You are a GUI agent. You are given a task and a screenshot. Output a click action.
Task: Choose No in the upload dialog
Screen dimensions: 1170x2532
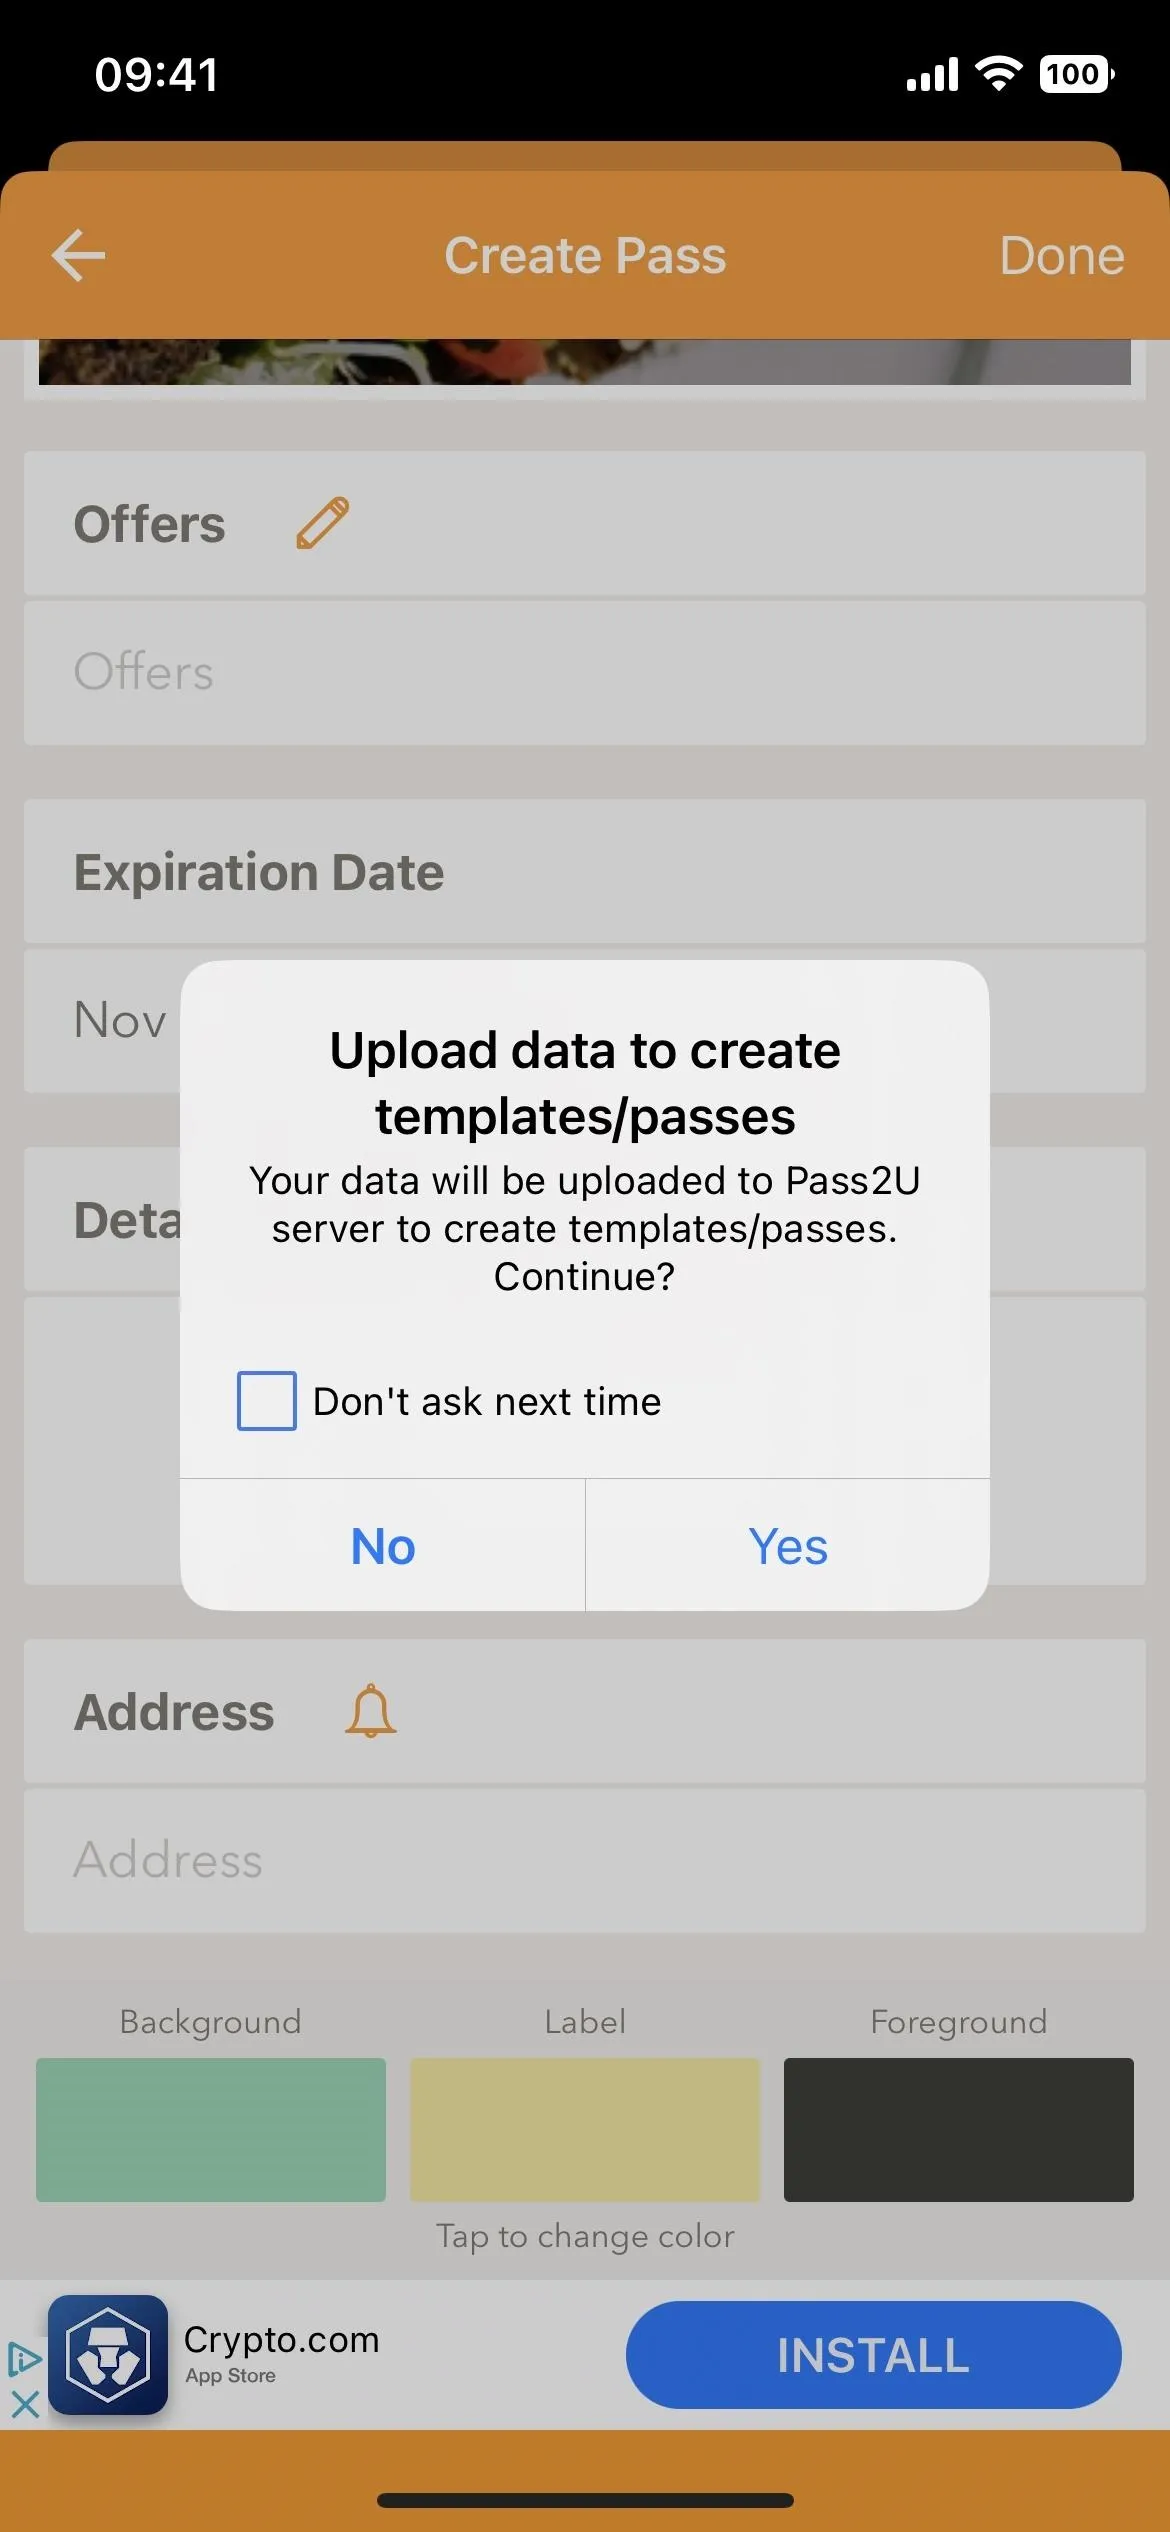pos(383,1545)
